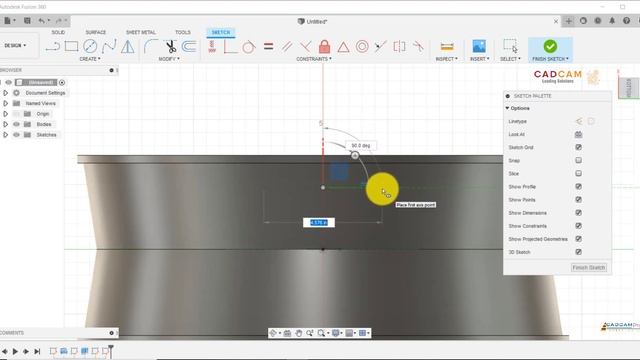
Task: Apply the Midpoint triangle constraint
Action: (x=343, y=47)
